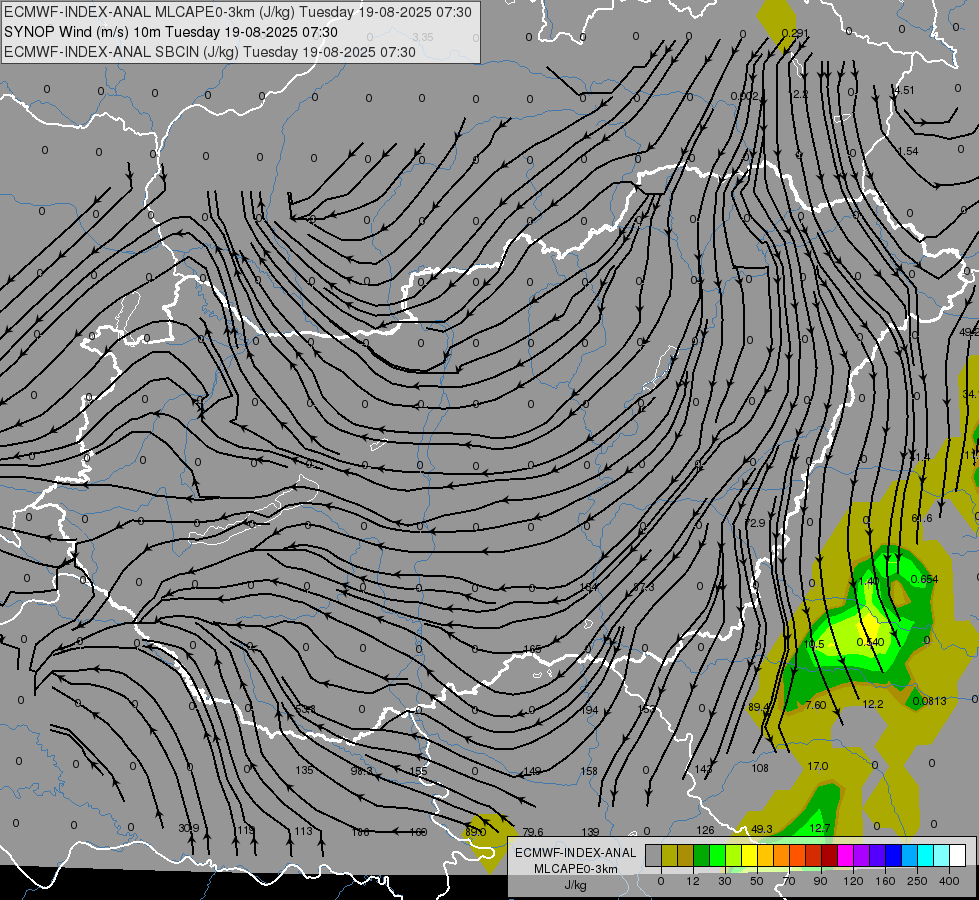
Task: Click the map value '10.5'
Action: pyautogui.click(x=814, y=644)
